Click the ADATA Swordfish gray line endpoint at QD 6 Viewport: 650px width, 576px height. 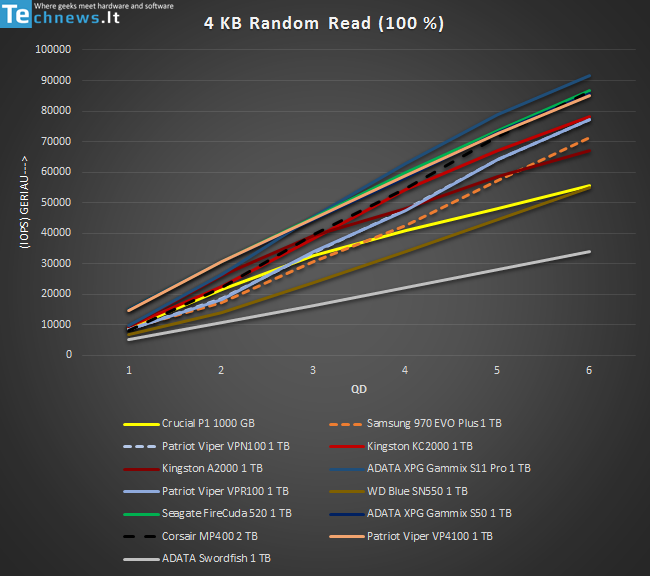click(x=589, y=252)
